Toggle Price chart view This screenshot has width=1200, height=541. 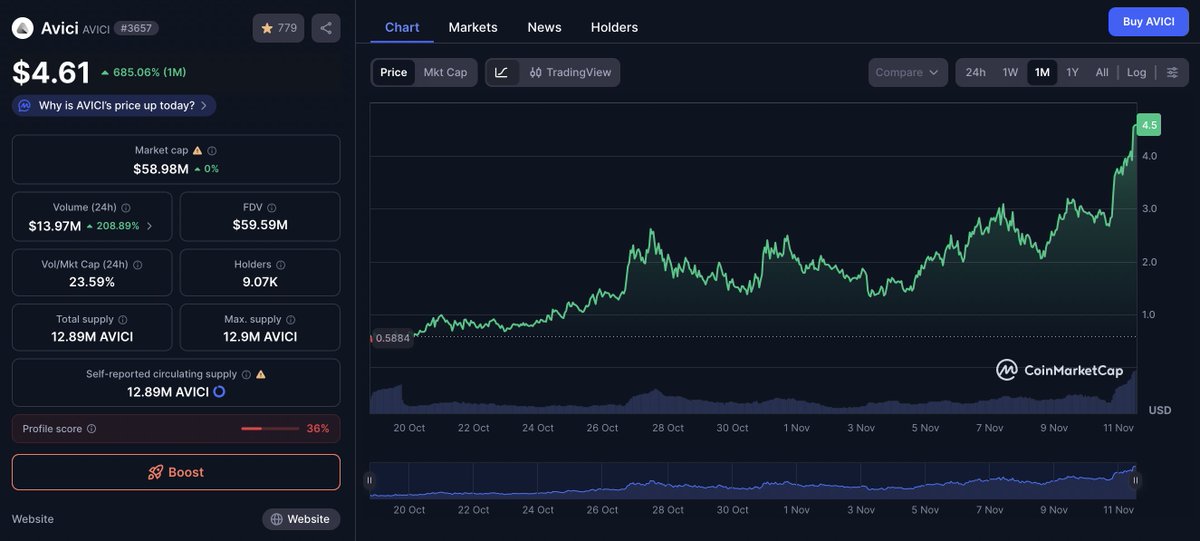pyautogui.click(x=394, y=72)
